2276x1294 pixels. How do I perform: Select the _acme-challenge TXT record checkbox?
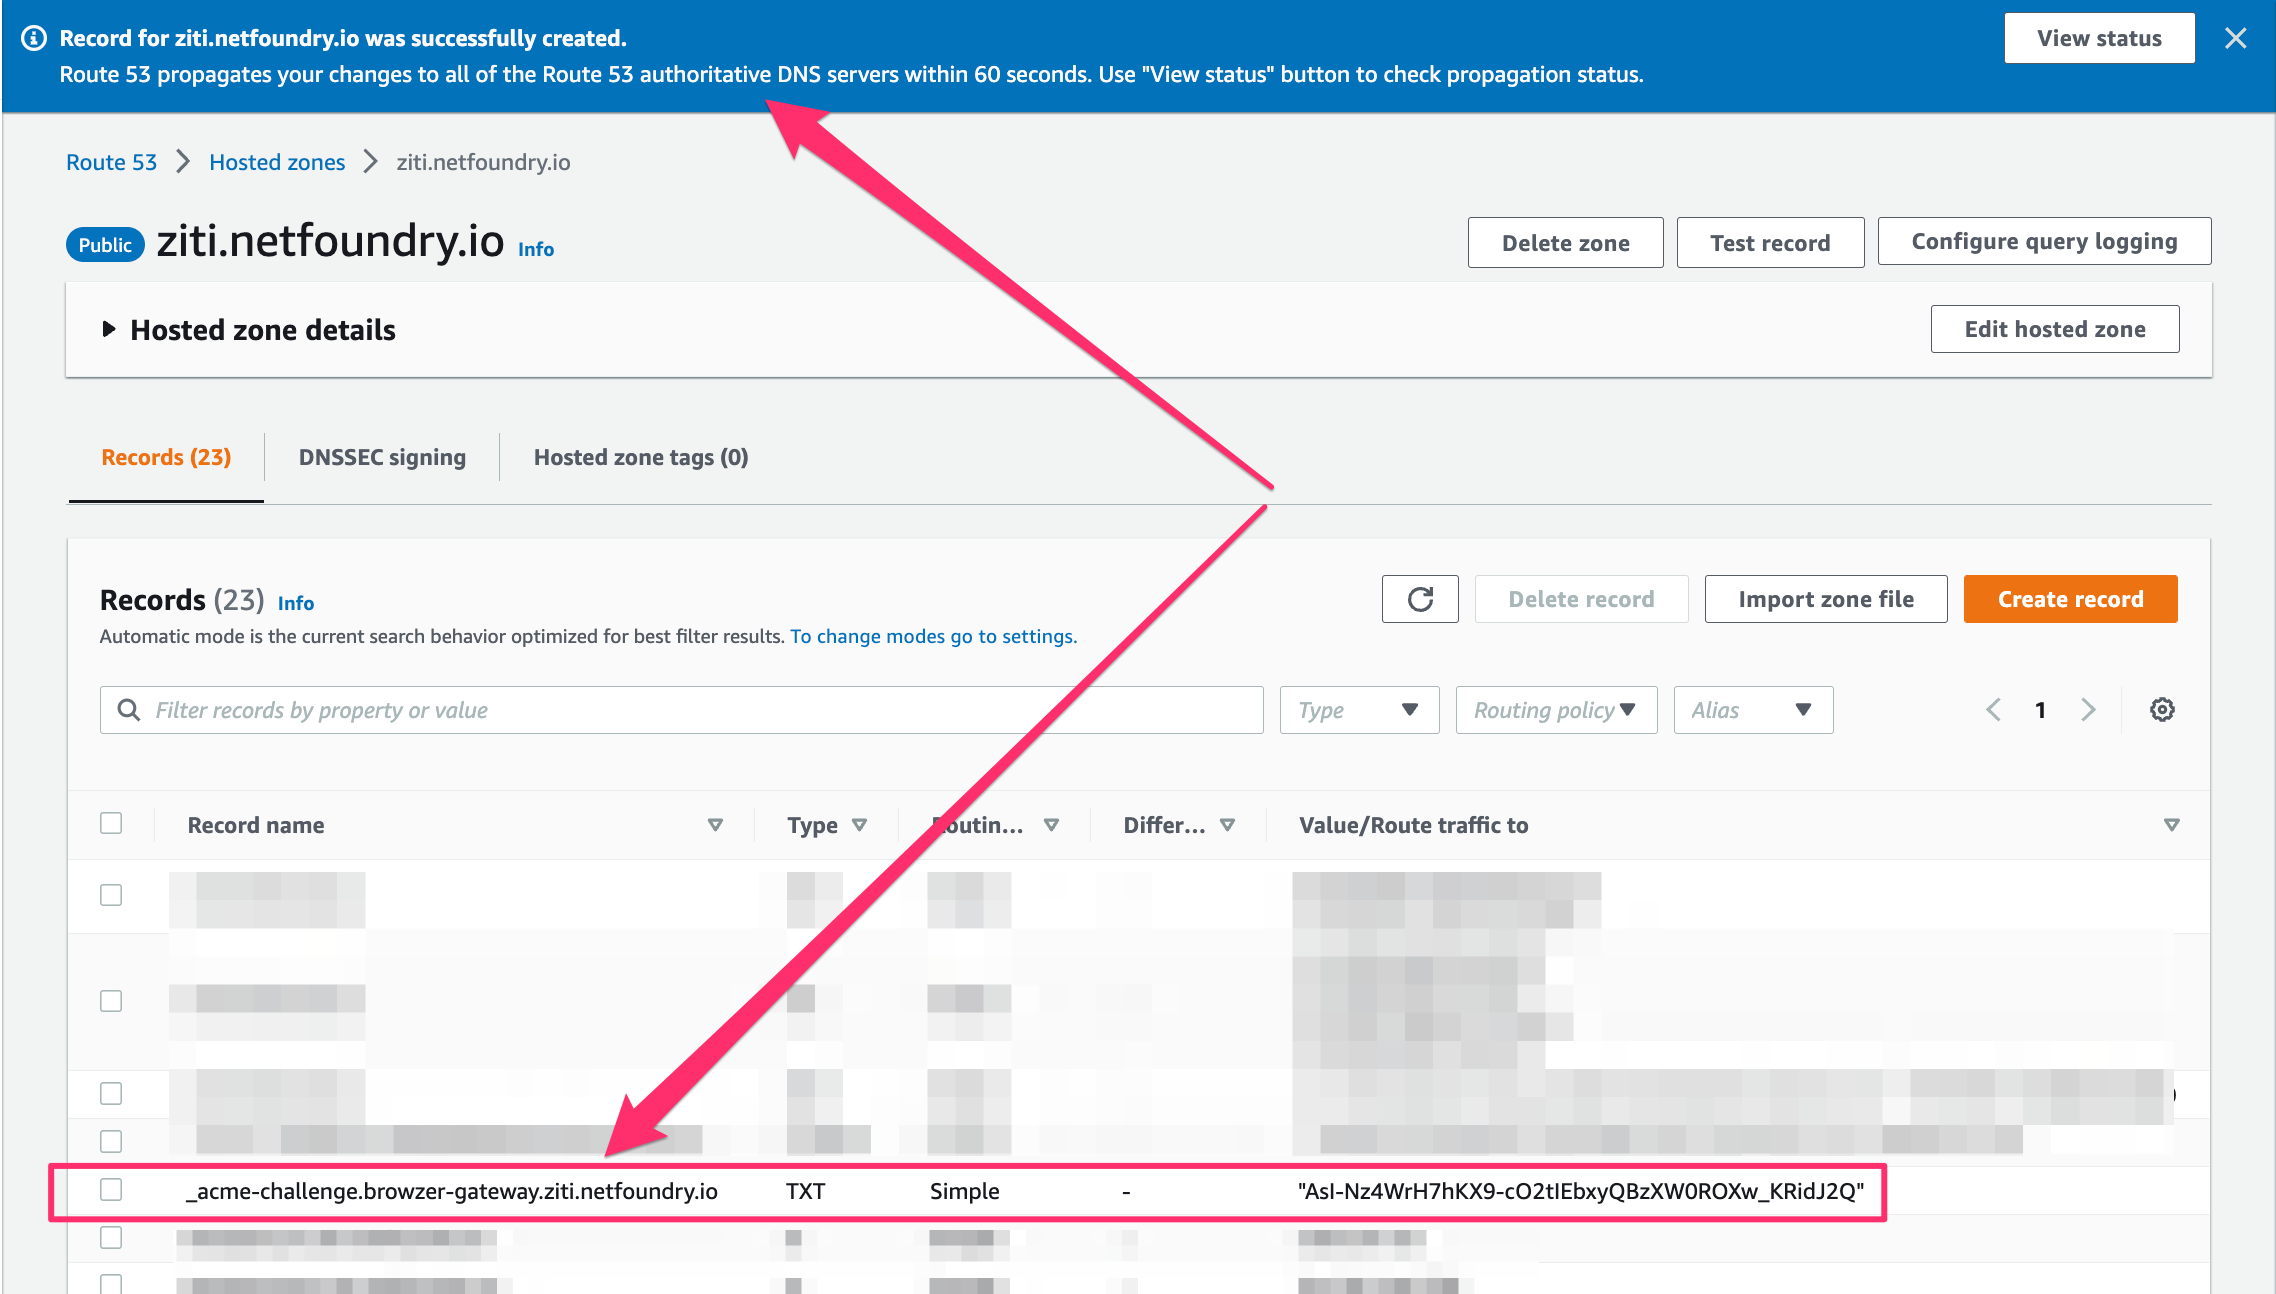[x=111, y=1189]
